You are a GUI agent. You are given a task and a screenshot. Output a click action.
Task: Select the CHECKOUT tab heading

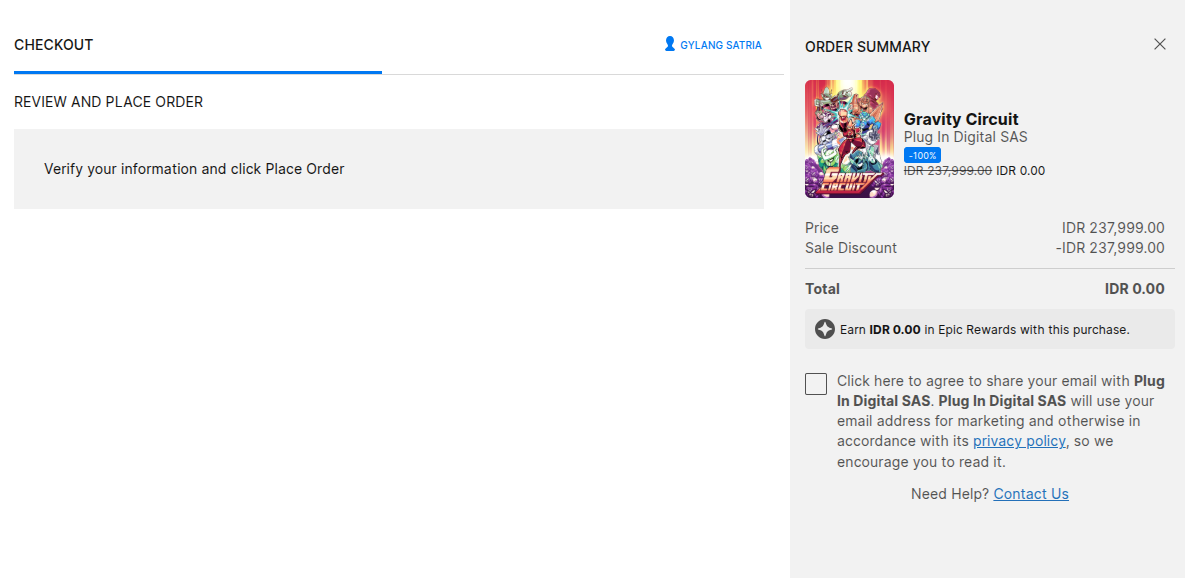pyautogui.click(x=54, y=45)
